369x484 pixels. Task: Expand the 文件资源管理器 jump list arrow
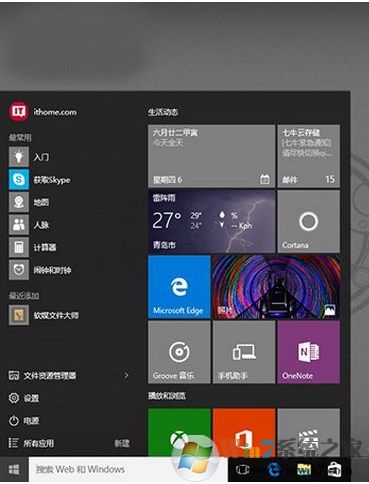(126, 376)
